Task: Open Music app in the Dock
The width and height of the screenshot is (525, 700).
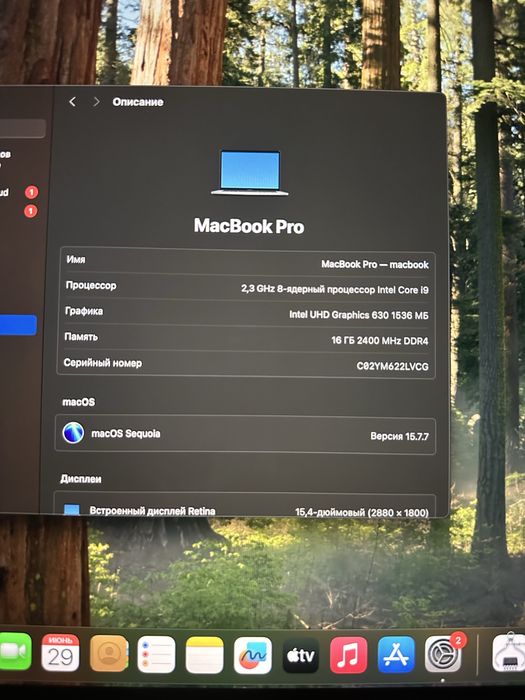Action: (x=349, y=655)
